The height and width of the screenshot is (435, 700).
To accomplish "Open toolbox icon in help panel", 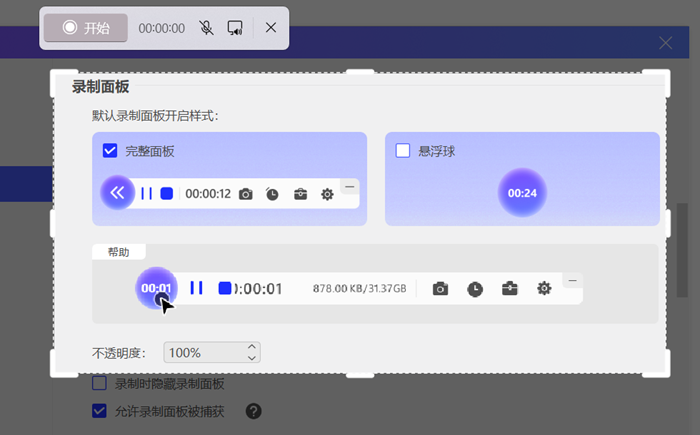I will pos(509,289).
